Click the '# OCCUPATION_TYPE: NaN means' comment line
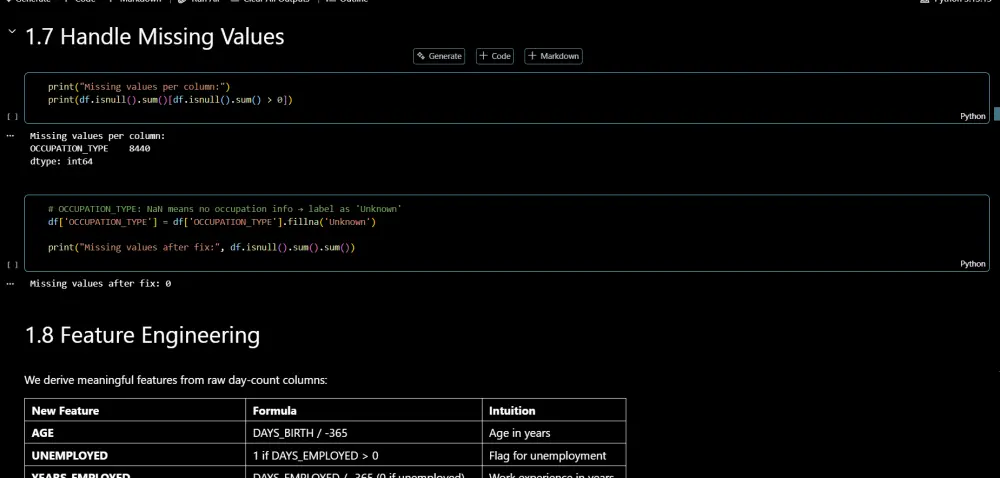This screenshot has width=1000, height=478. pos(224,209)
